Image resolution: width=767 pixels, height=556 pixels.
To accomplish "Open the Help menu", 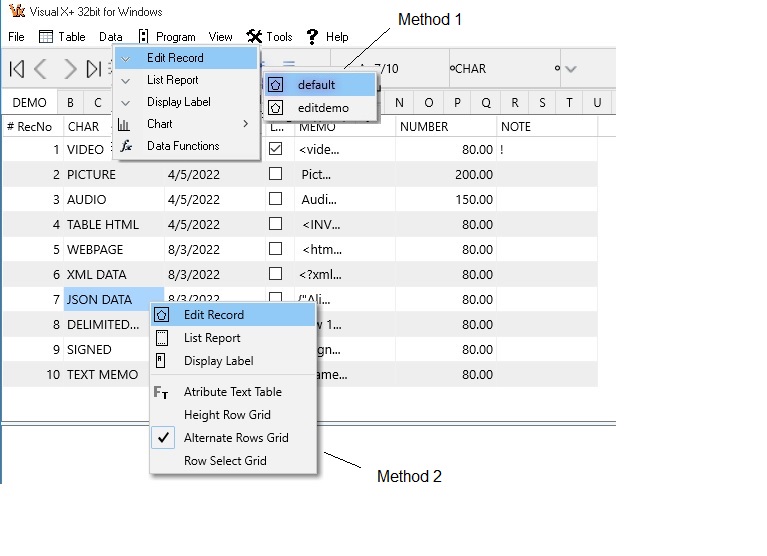I will (337, 37).
